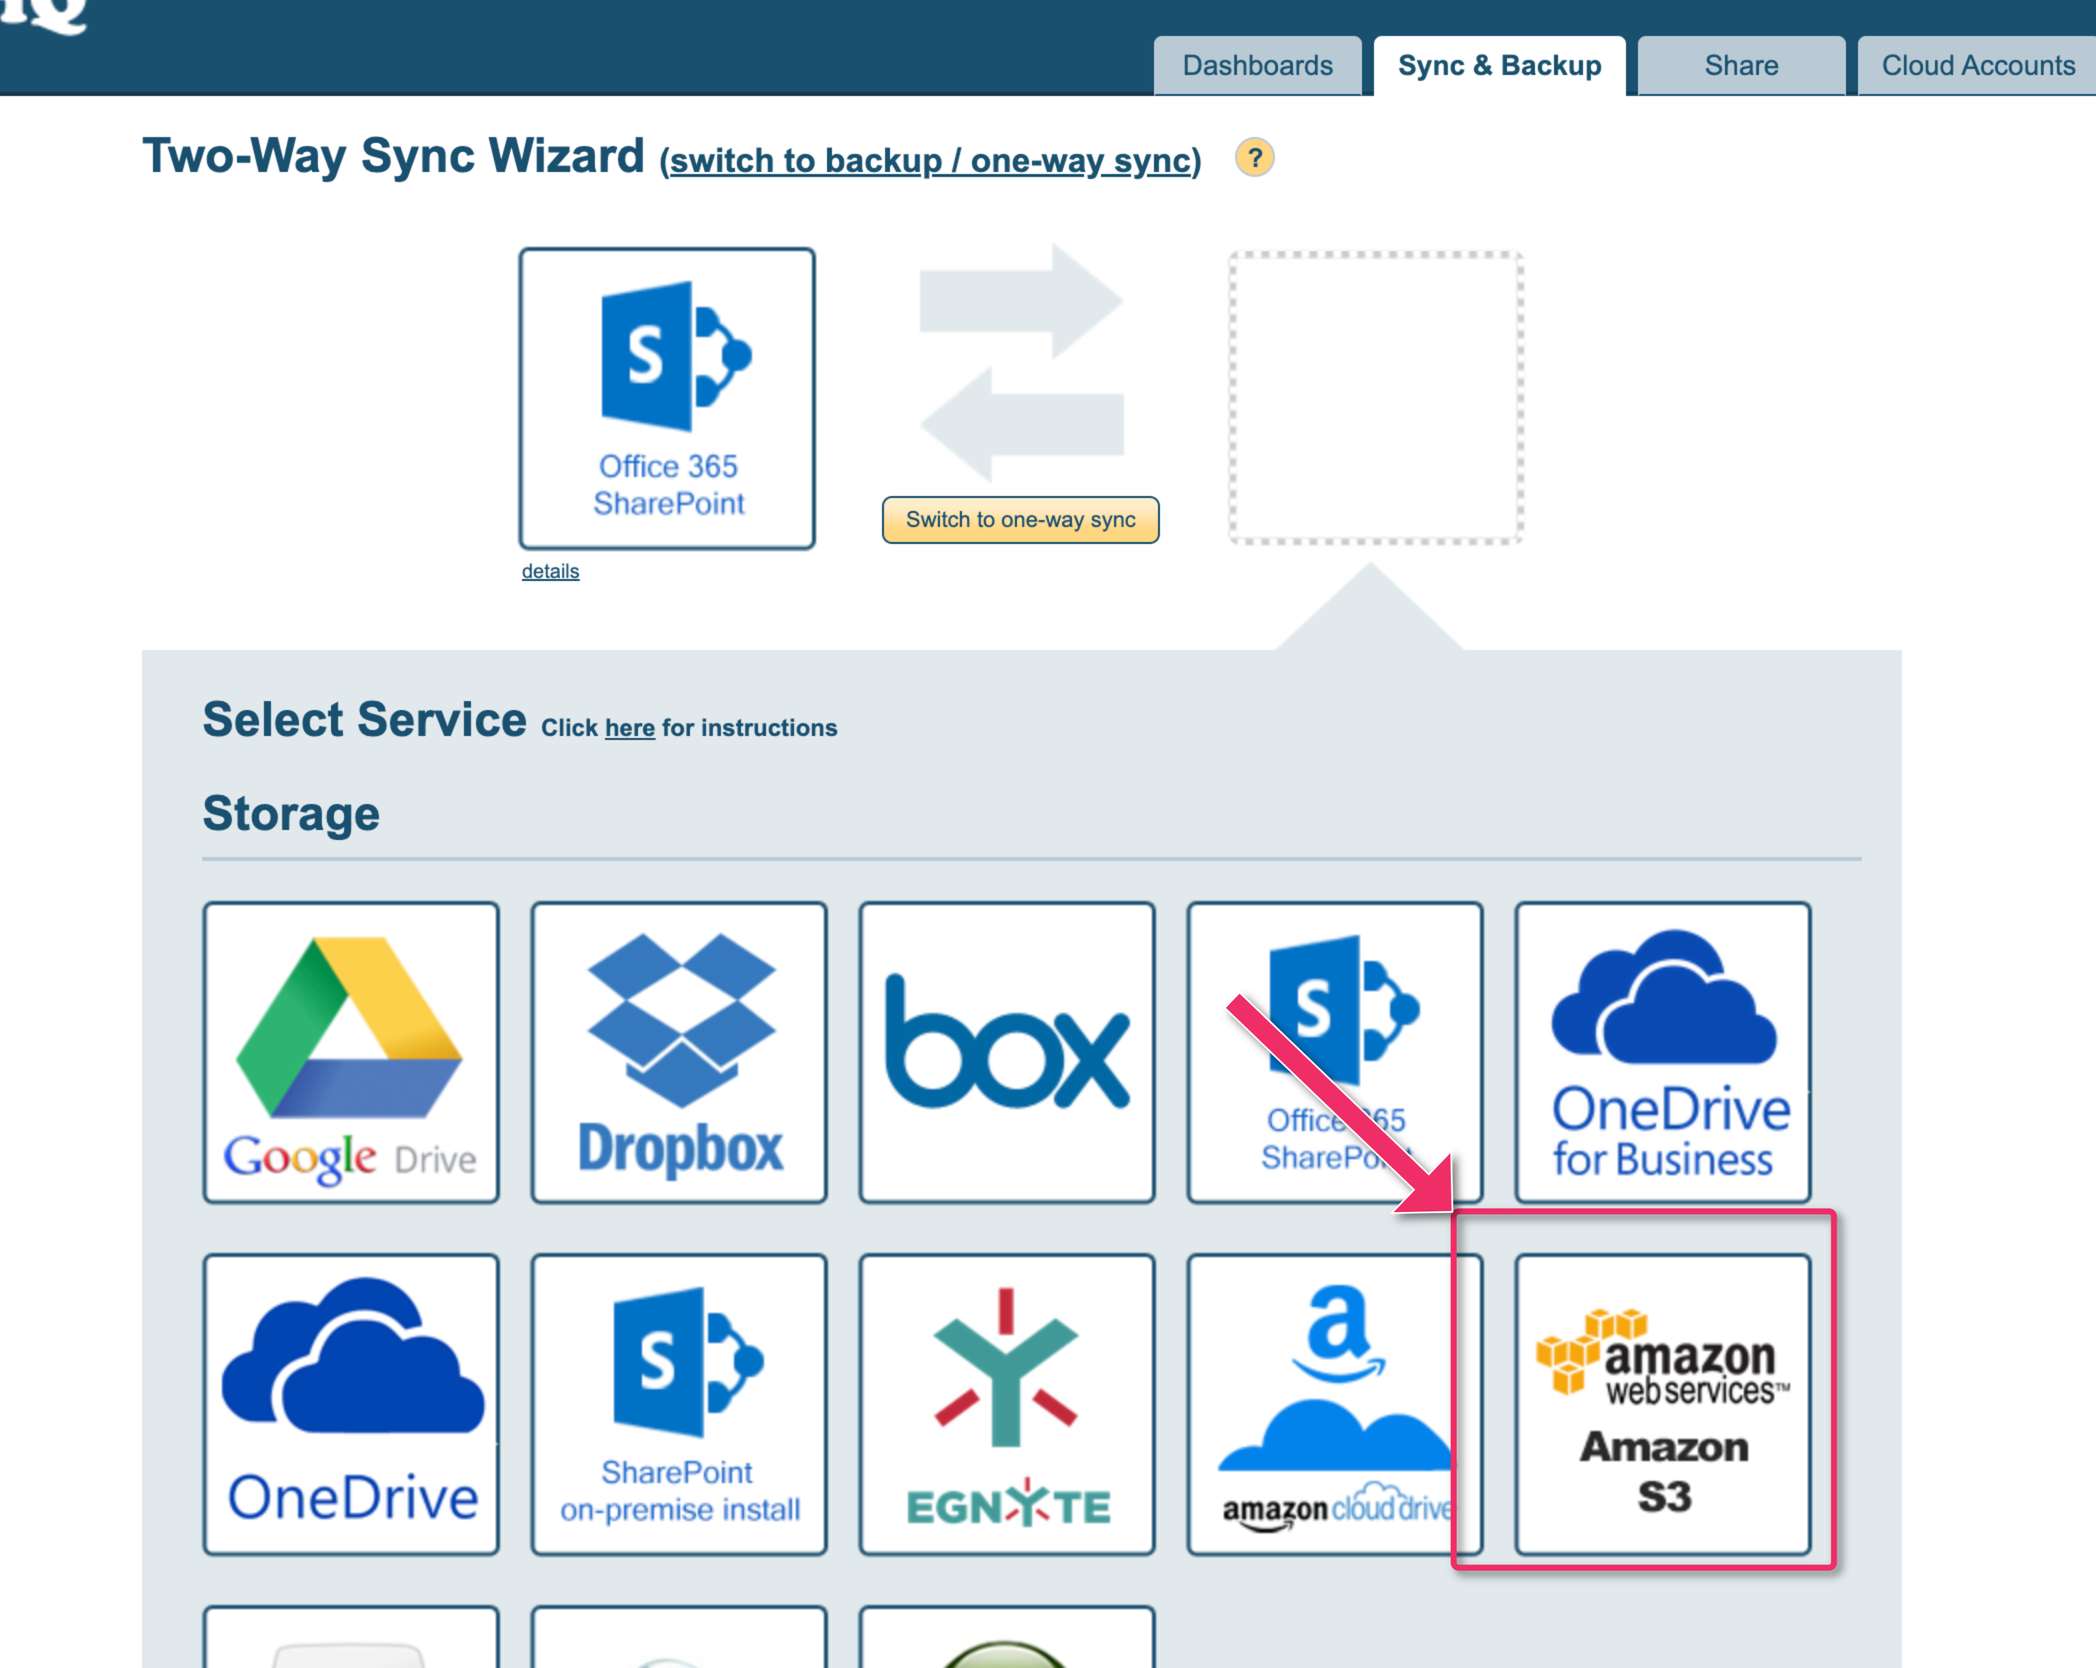Go to the Cloud Accounts tab
Viewport: 2096px width, 1668px height.
click(1977, 66)
